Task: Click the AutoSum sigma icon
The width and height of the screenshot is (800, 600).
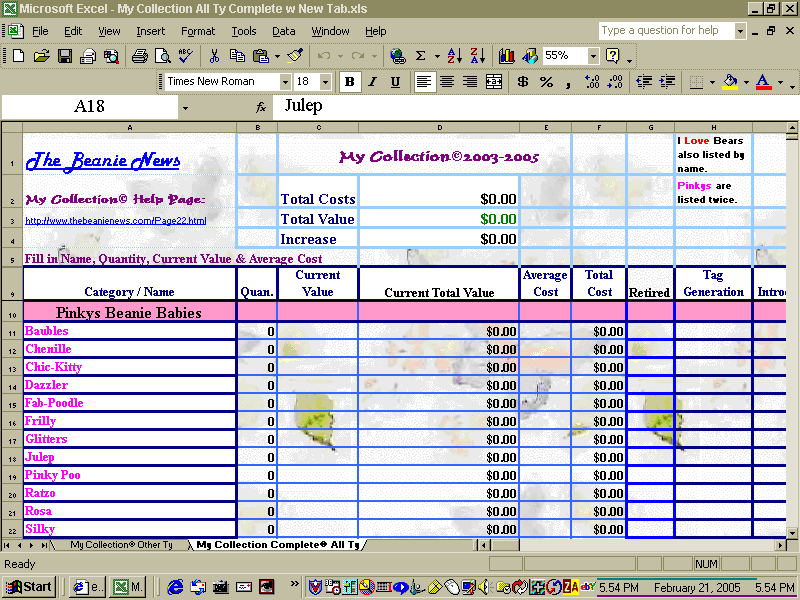Action: point(421,56)
